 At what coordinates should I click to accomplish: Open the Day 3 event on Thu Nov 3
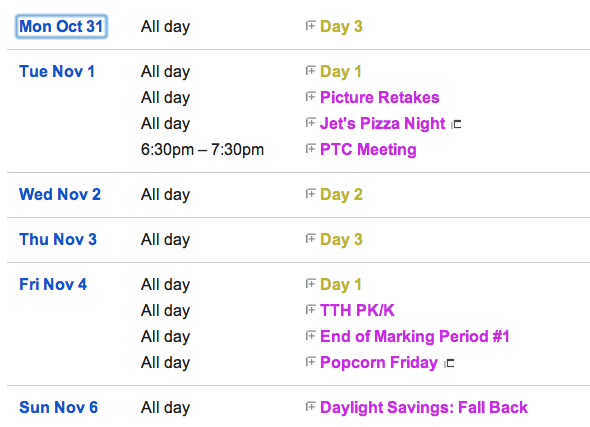click(341, 240)
